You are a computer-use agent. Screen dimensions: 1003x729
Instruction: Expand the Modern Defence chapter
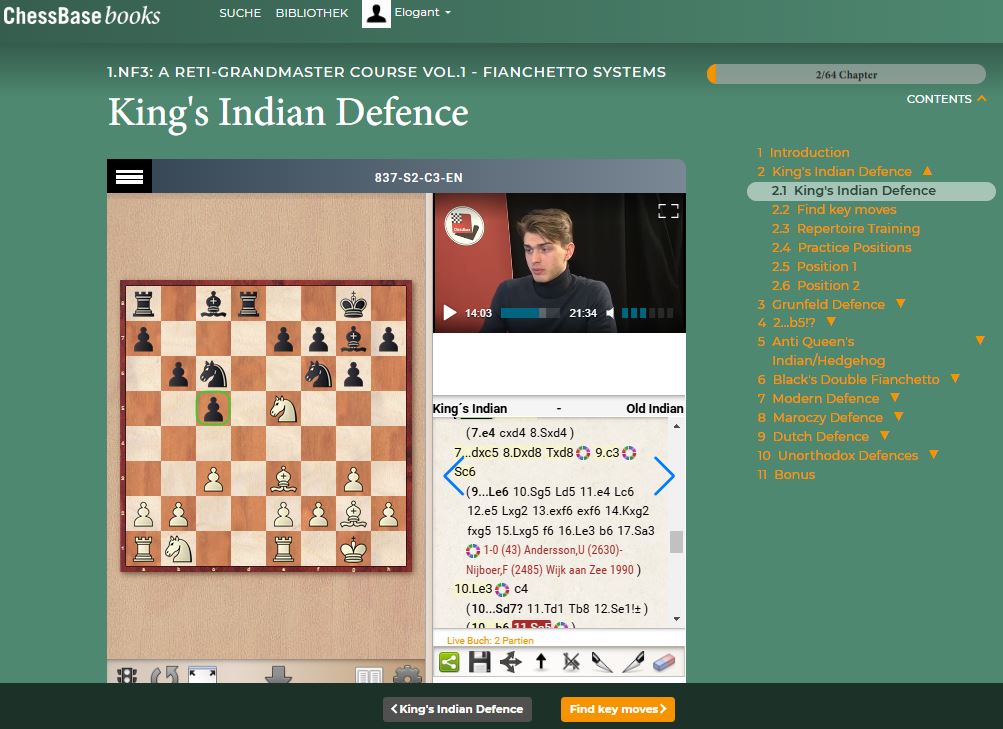(895, 398)
